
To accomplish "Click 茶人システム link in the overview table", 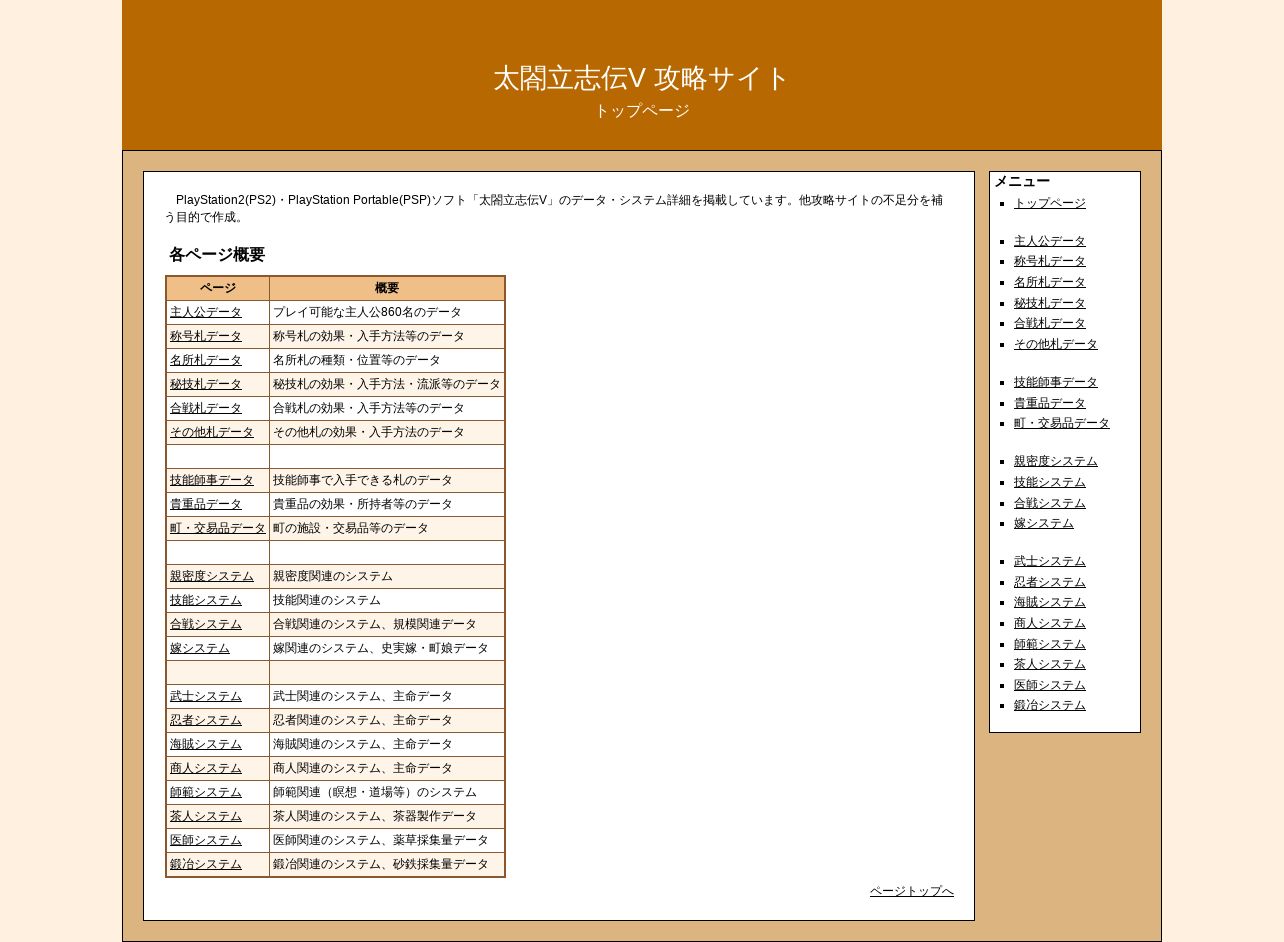I will [x=205, y=816].
